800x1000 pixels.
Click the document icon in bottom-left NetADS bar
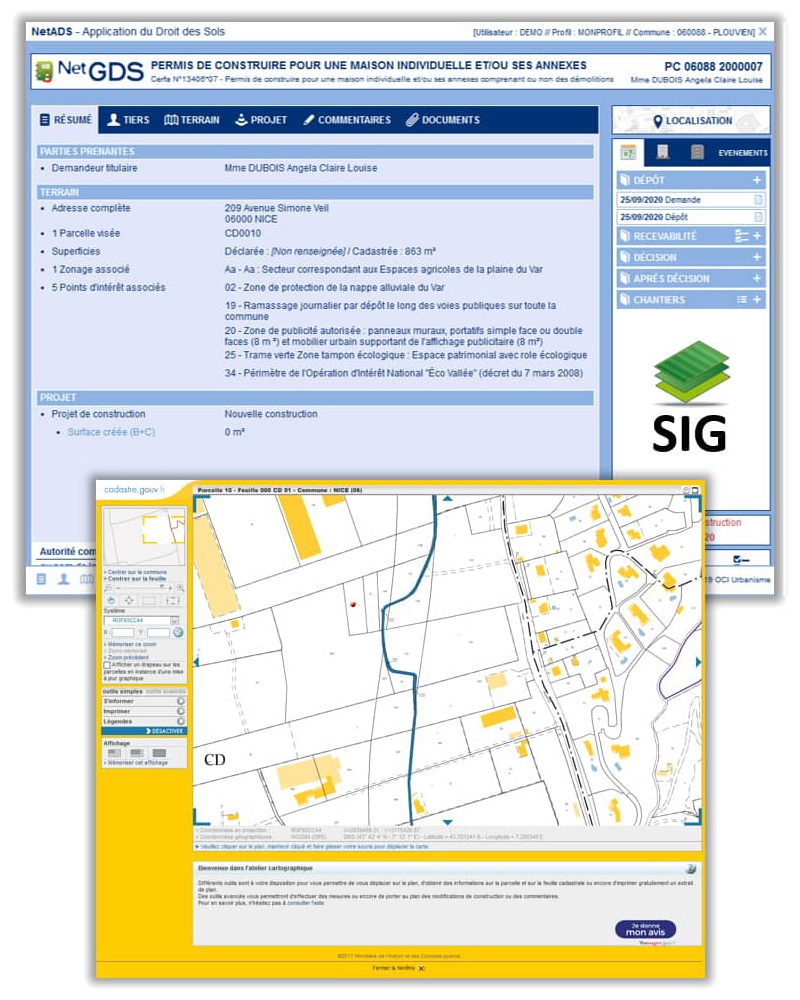(x=41, y=579)
